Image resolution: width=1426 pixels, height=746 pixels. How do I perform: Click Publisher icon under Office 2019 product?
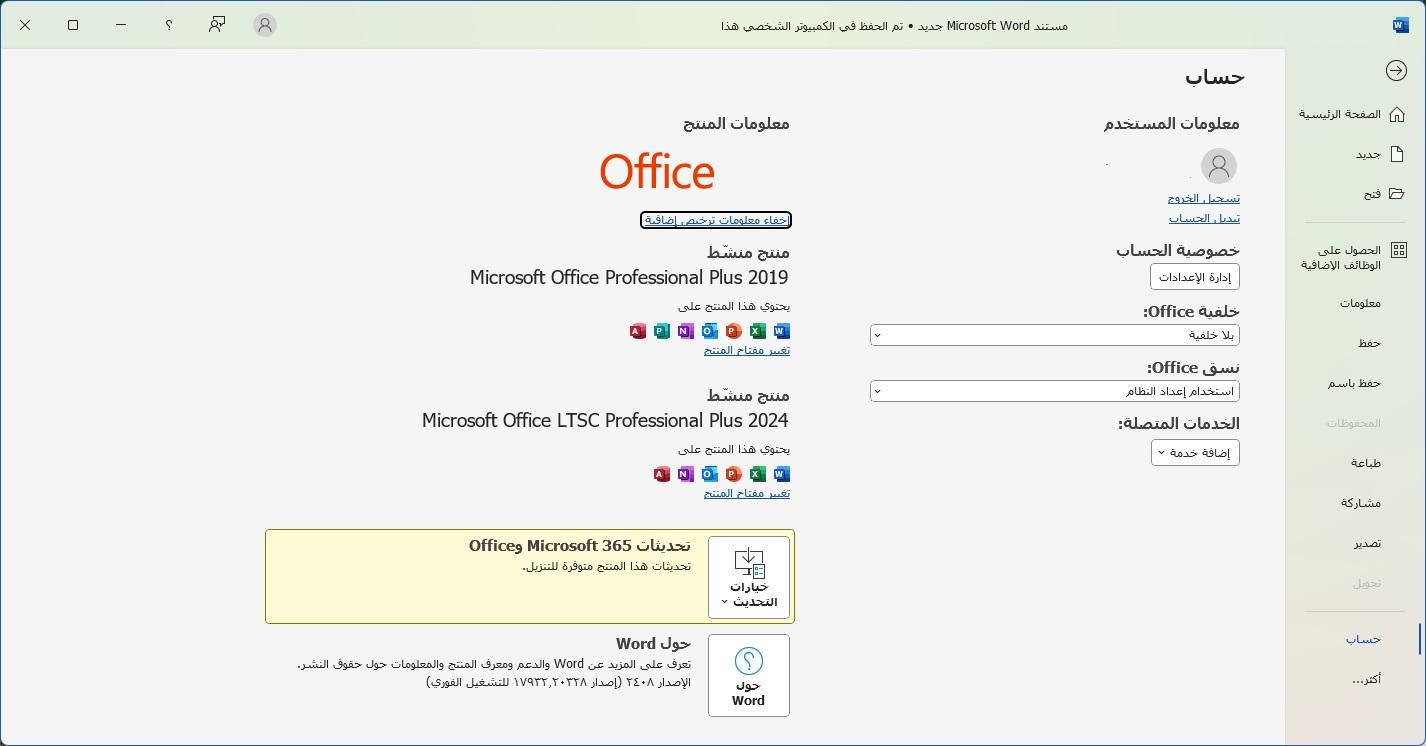click(661, 331)
